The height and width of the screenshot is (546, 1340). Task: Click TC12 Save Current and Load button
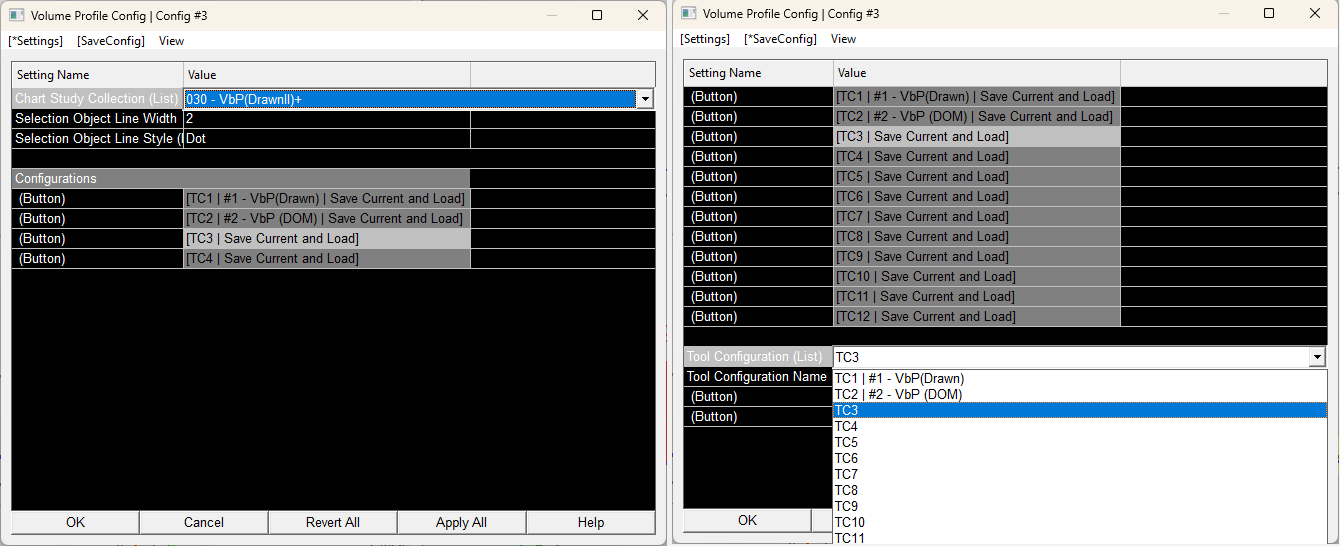(x=977, y=317)
